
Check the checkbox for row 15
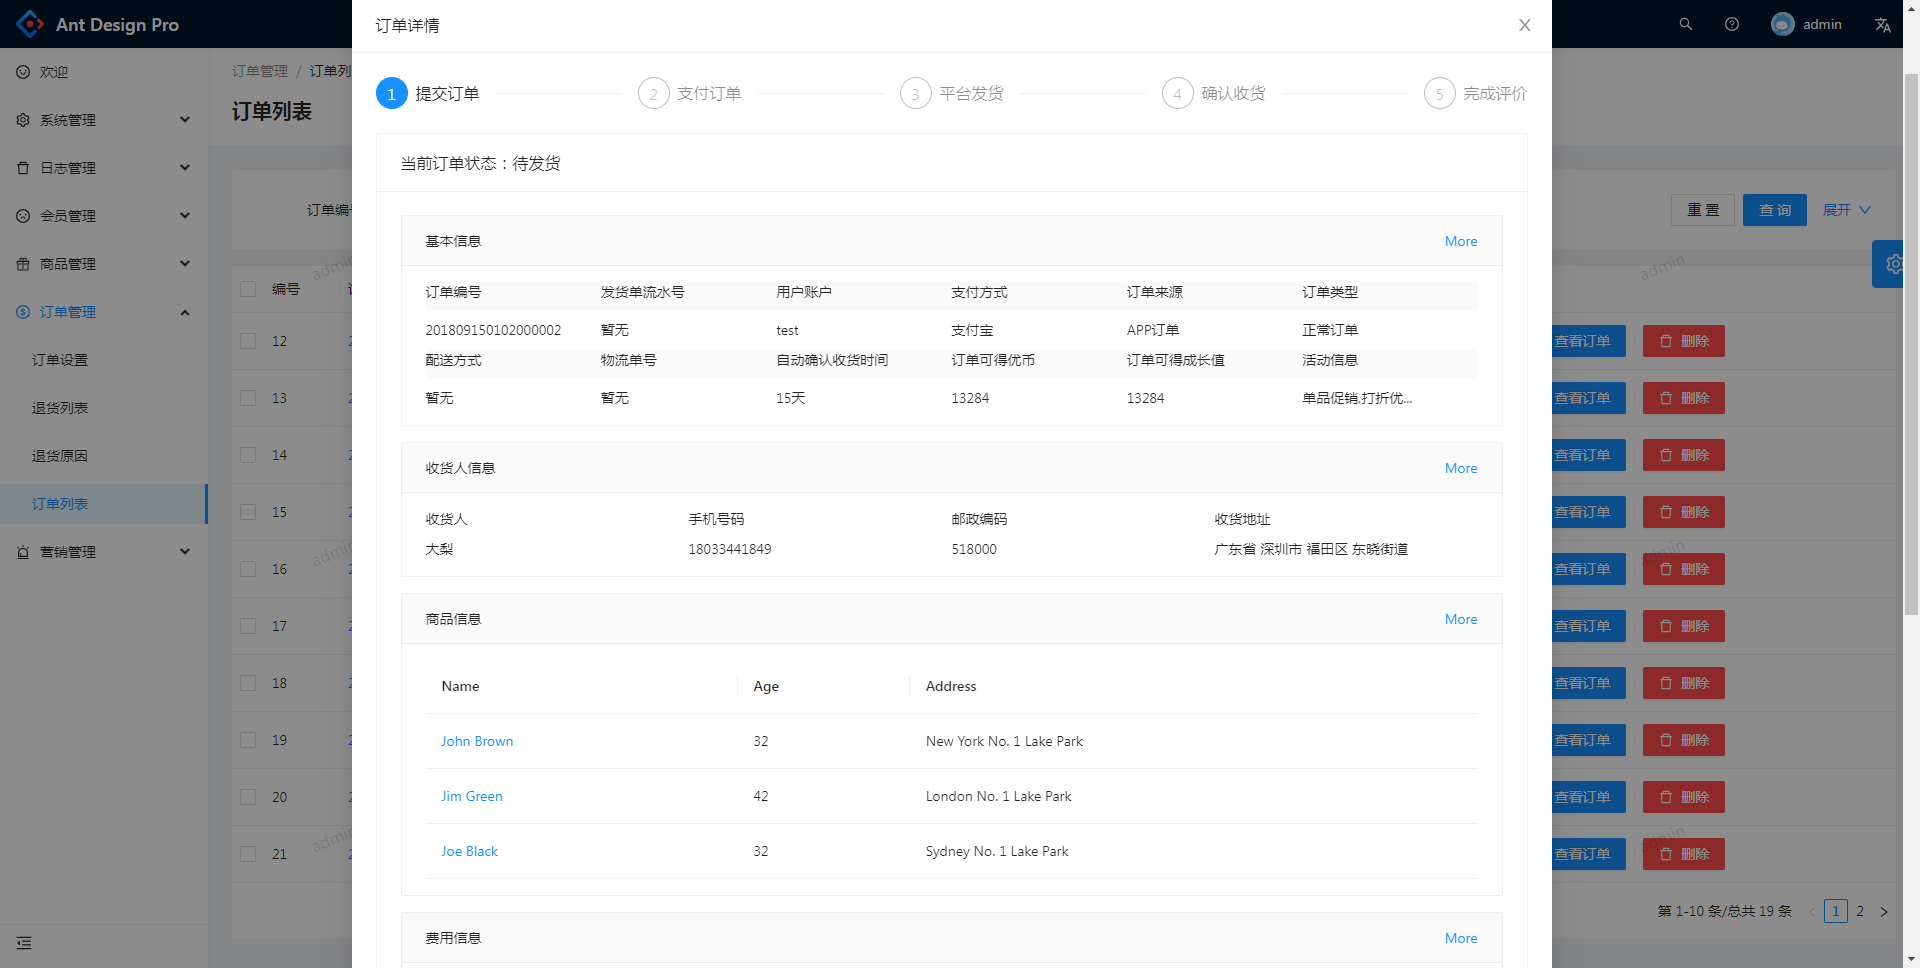pyautogui.click(x=248, y=511)
